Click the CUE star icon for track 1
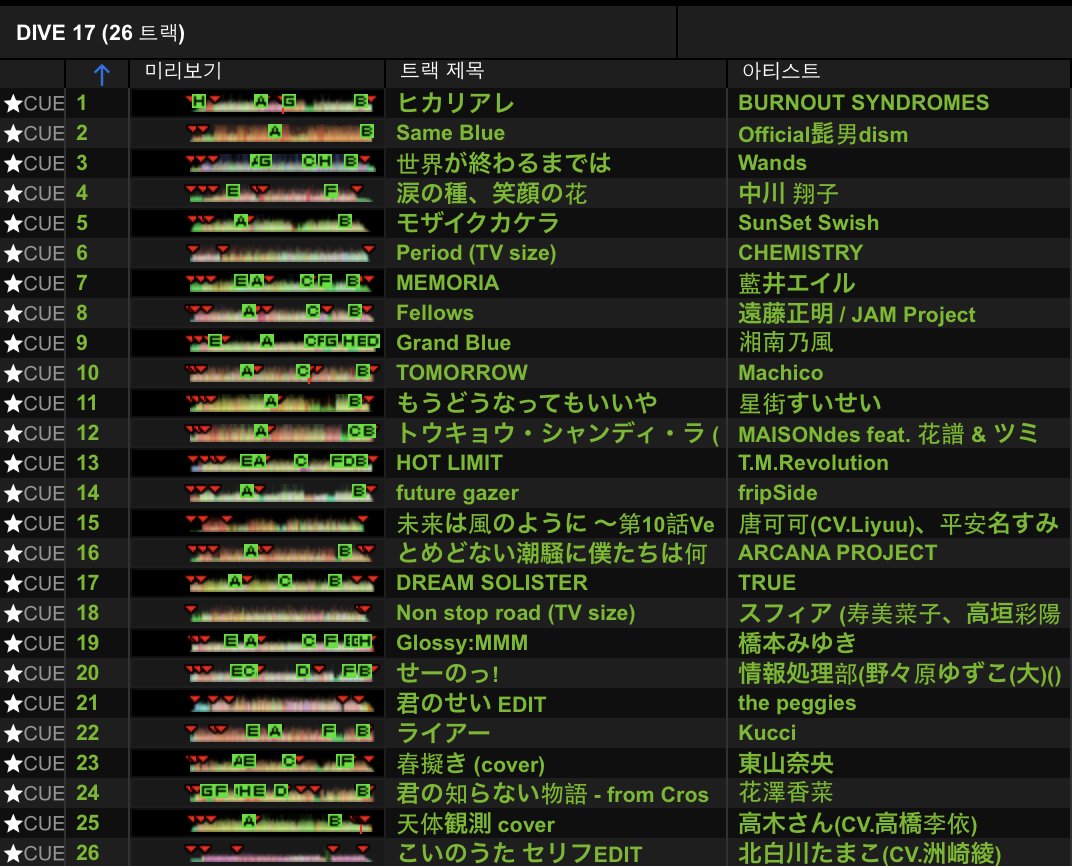This screenshot has height=866, width=1072. click(x=13, y=103)
